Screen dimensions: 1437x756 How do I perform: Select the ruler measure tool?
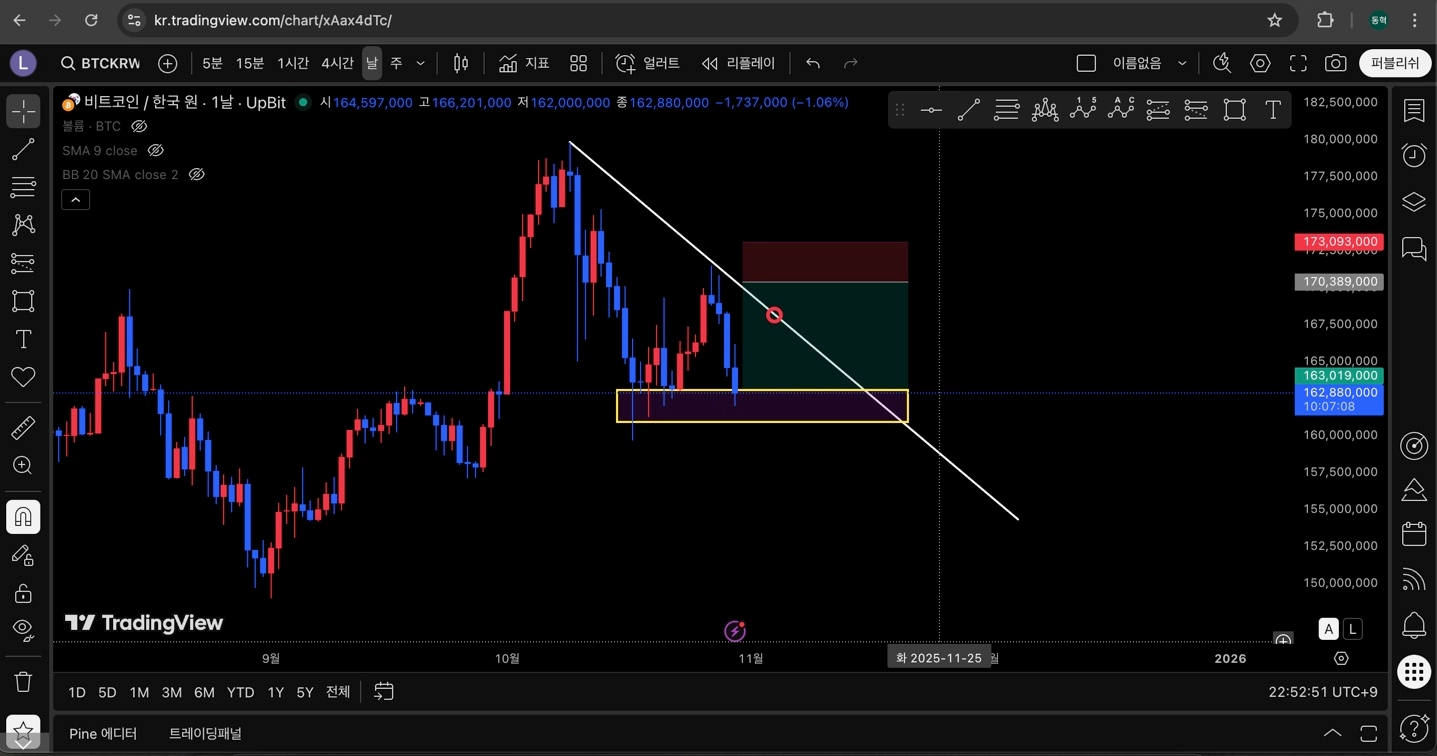pos(23,428)
